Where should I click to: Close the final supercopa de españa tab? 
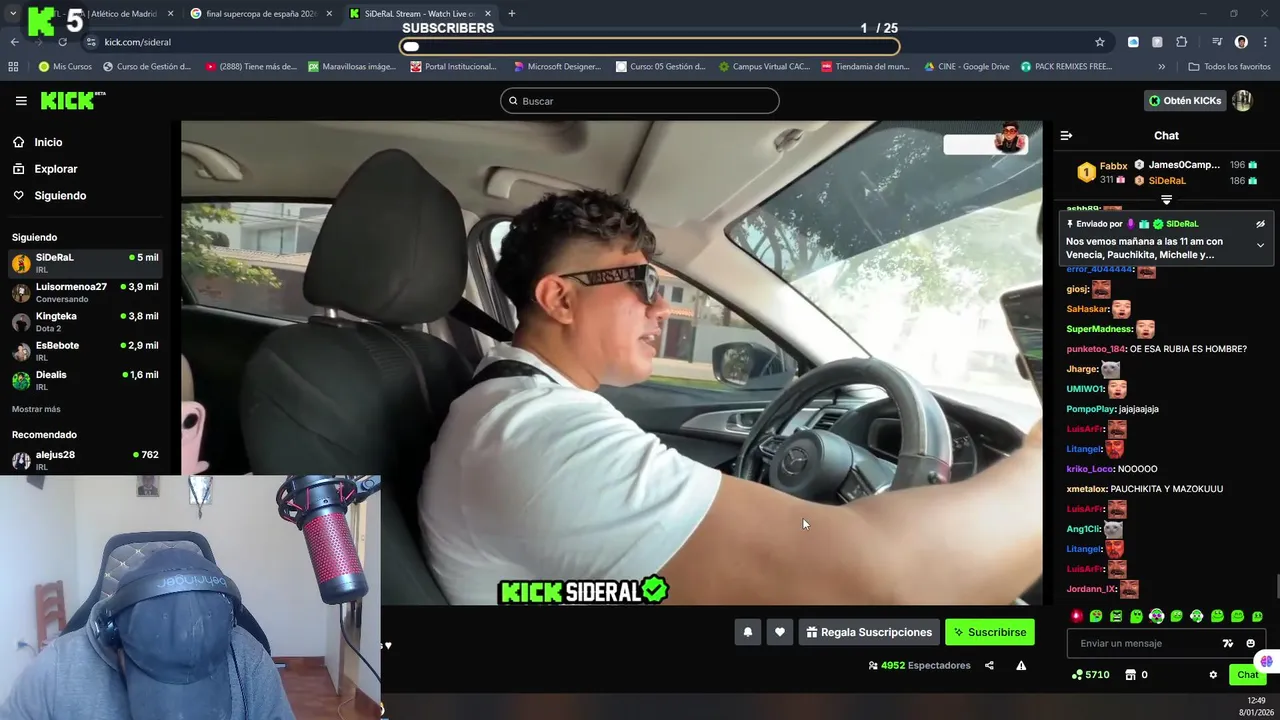tap(329, 14)
